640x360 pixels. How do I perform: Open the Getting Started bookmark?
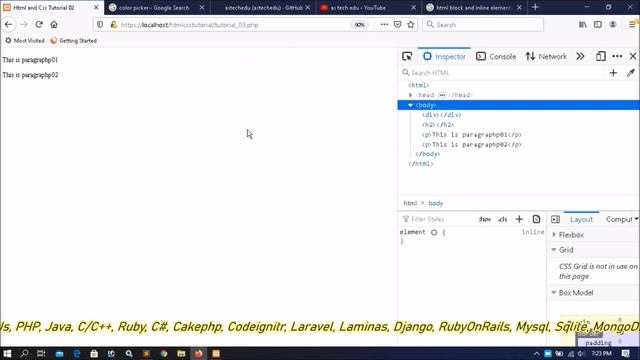click(x=73, y=40)
